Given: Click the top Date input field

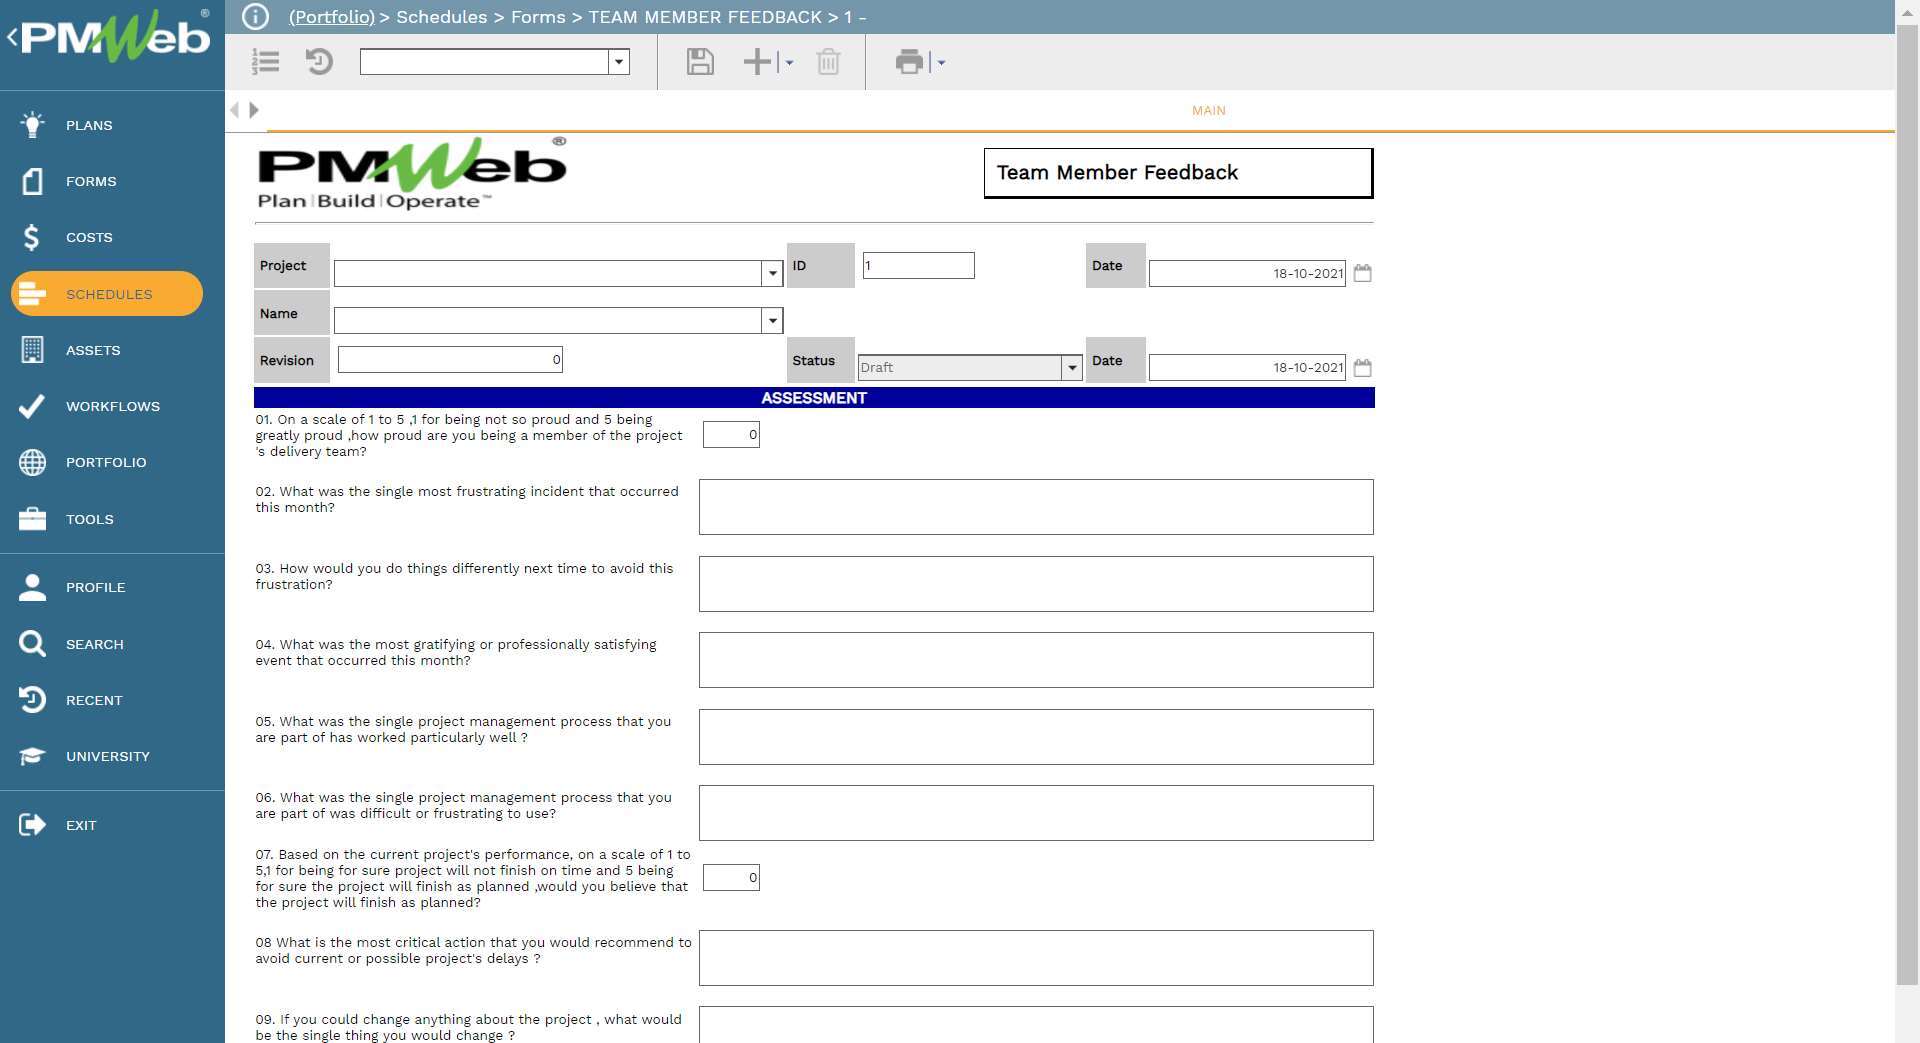Looking at the screenshot, I should (1247, 273).
